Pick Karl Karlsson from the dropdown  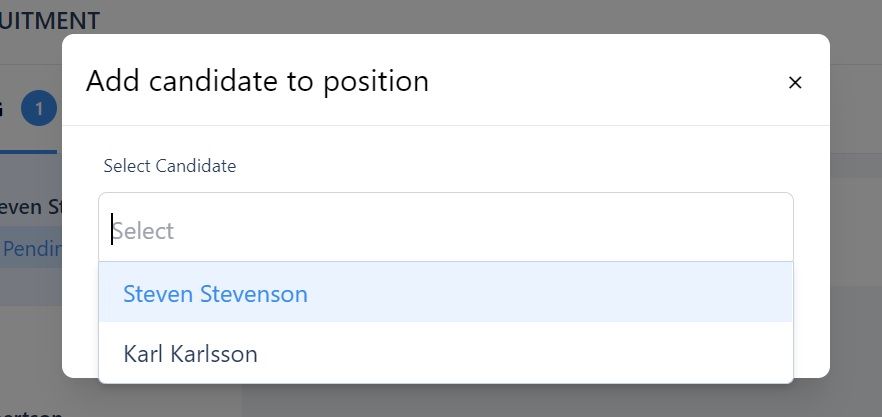[x=190, y=354]
